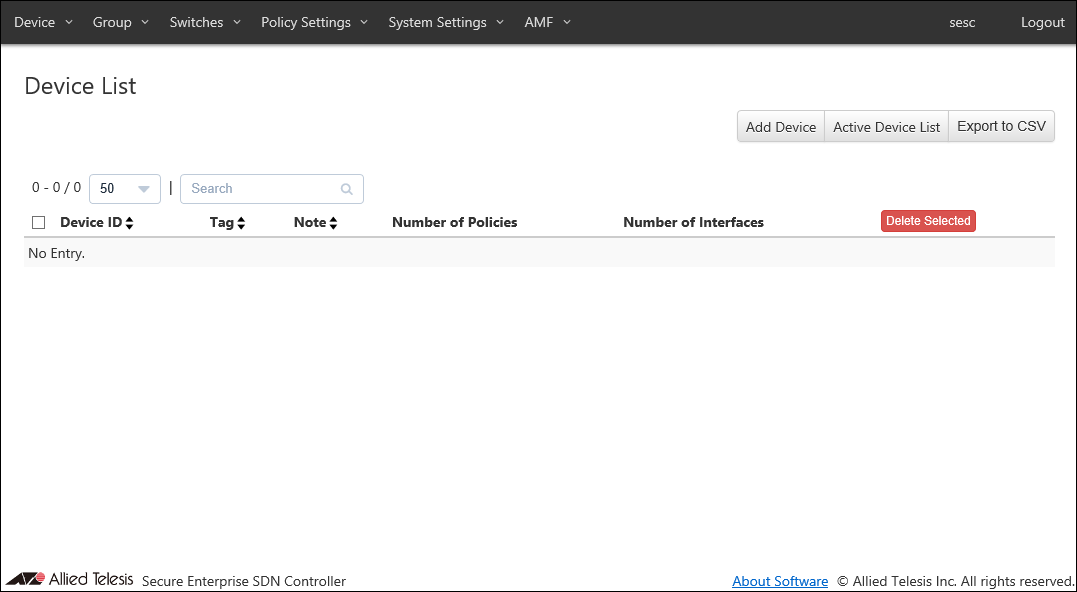Click Logout in the top bar
Viewport: 1077px width, 592px height.
[x=1042, y=22]
